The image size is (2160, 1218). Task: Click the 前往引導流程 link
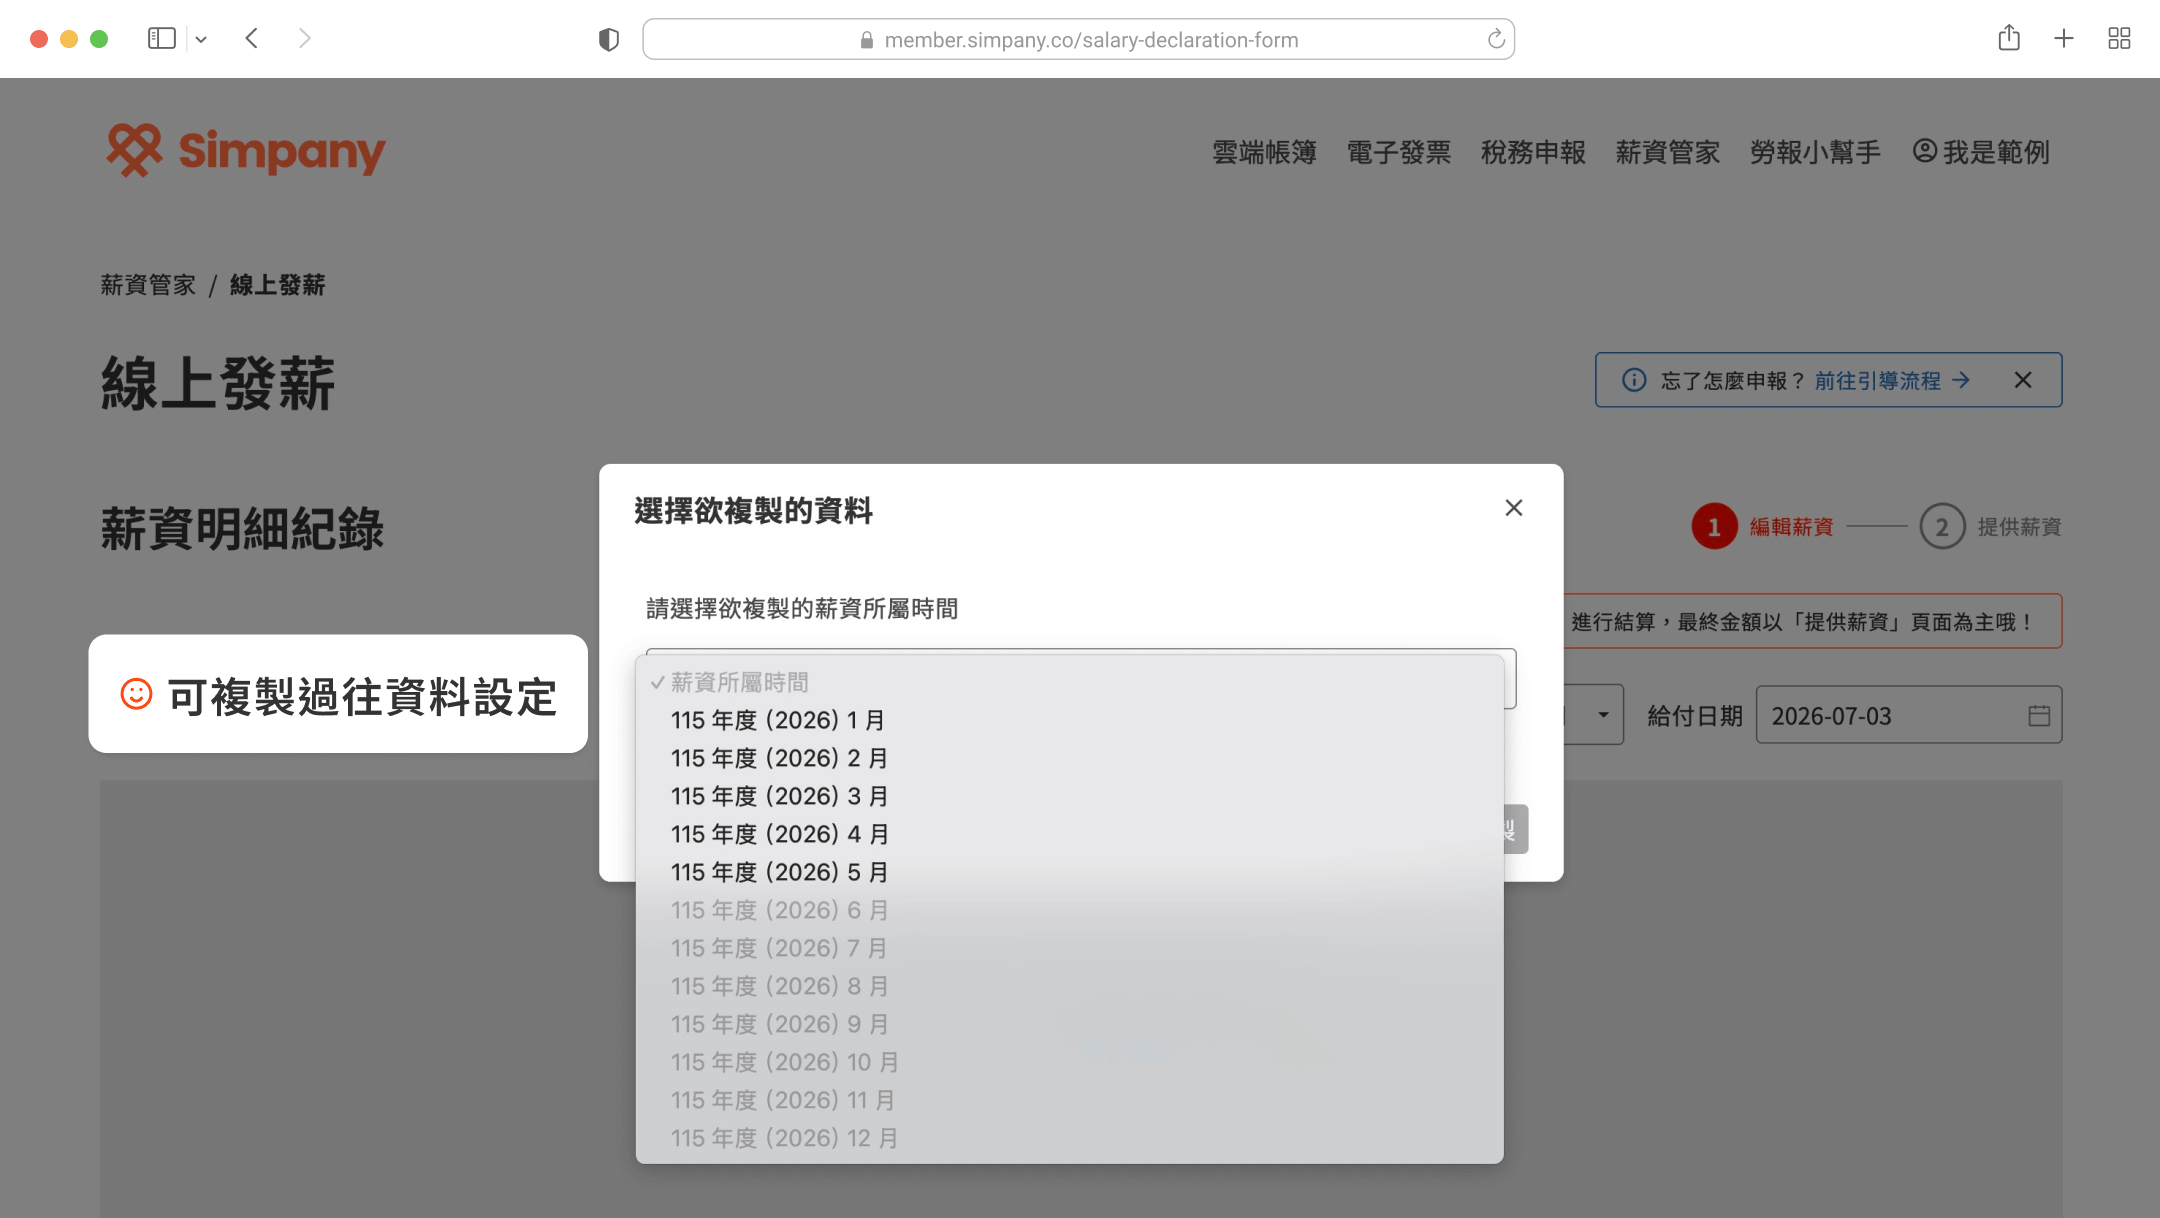(1878, 380)
